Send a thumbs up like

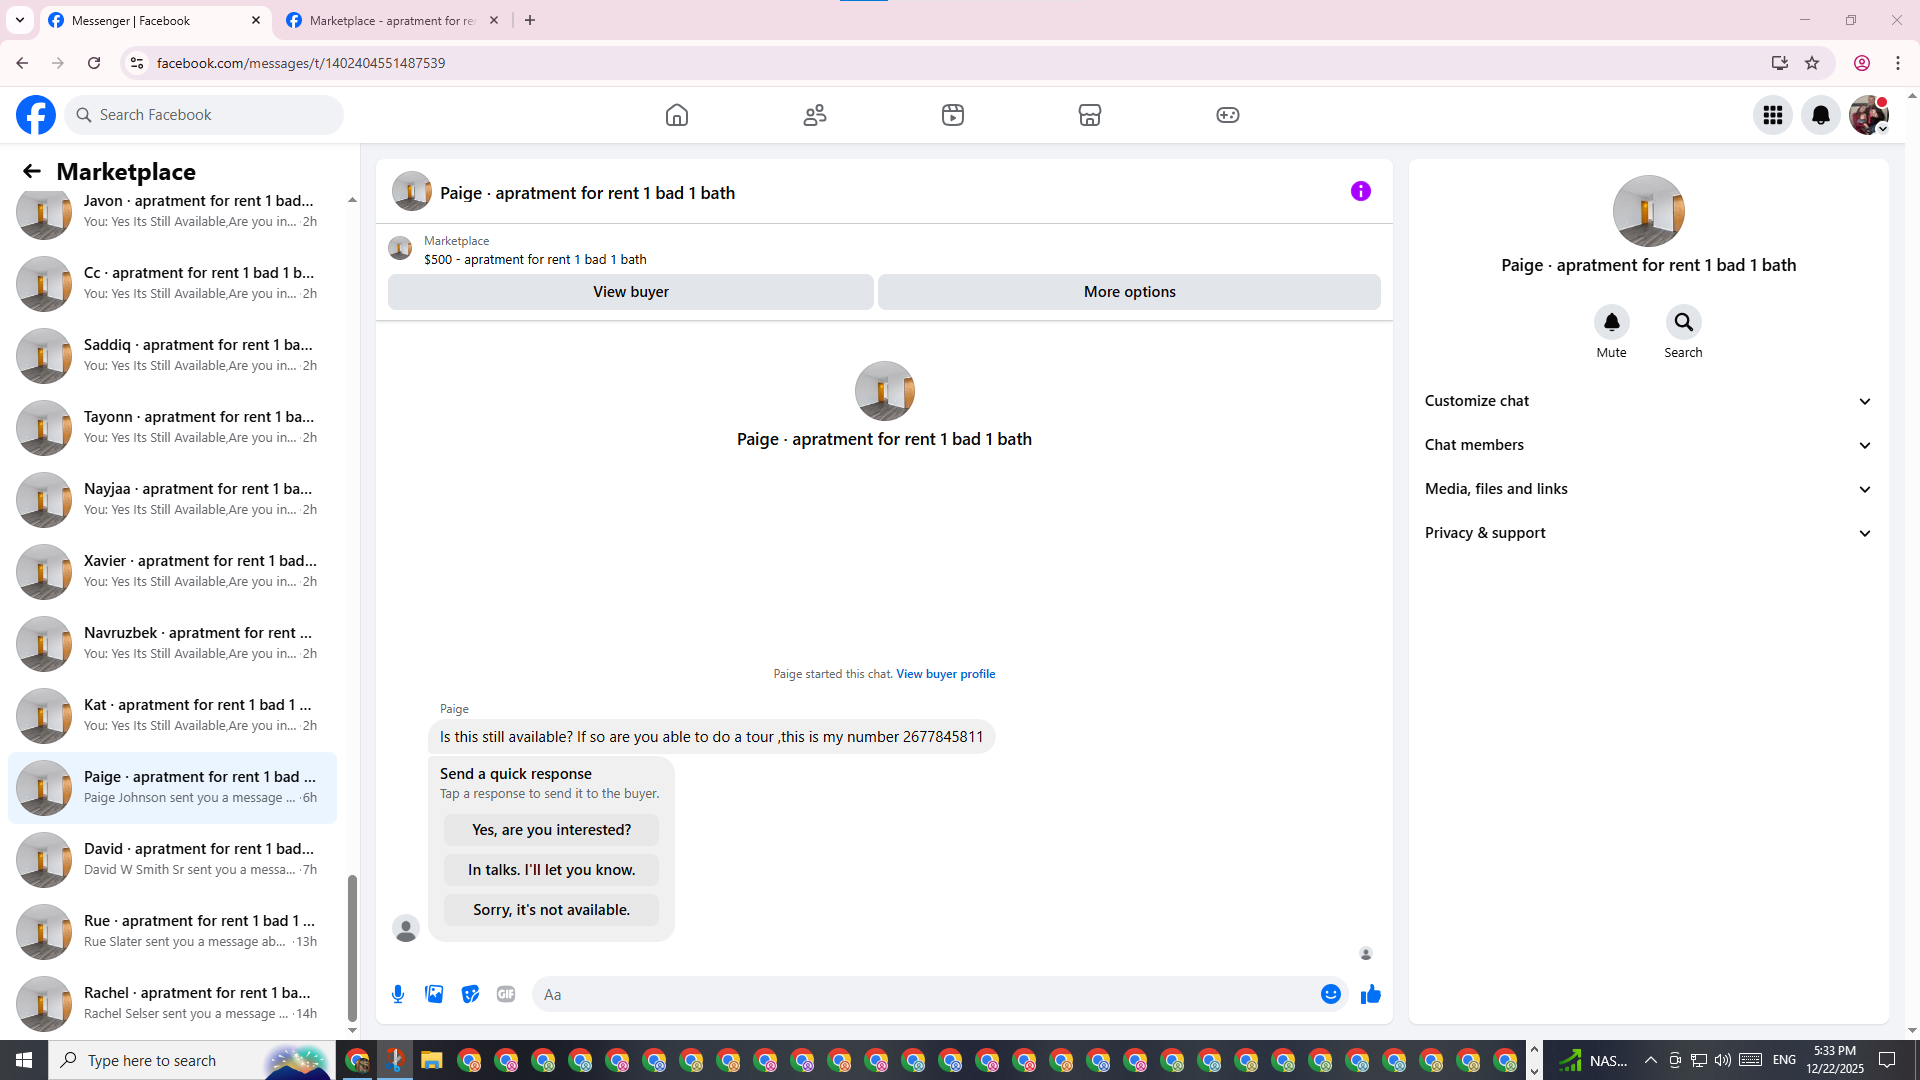[1370, 994]
